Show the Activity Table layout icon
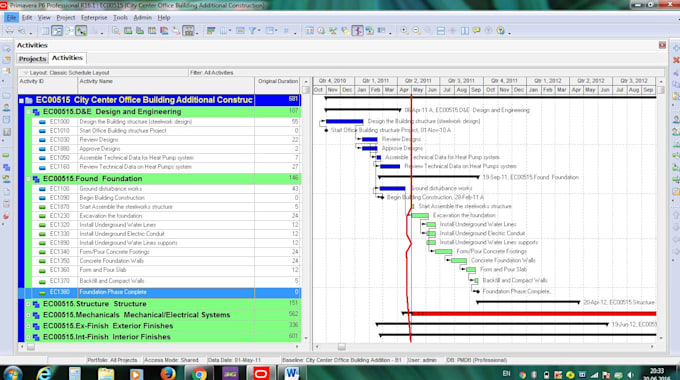 45,31
